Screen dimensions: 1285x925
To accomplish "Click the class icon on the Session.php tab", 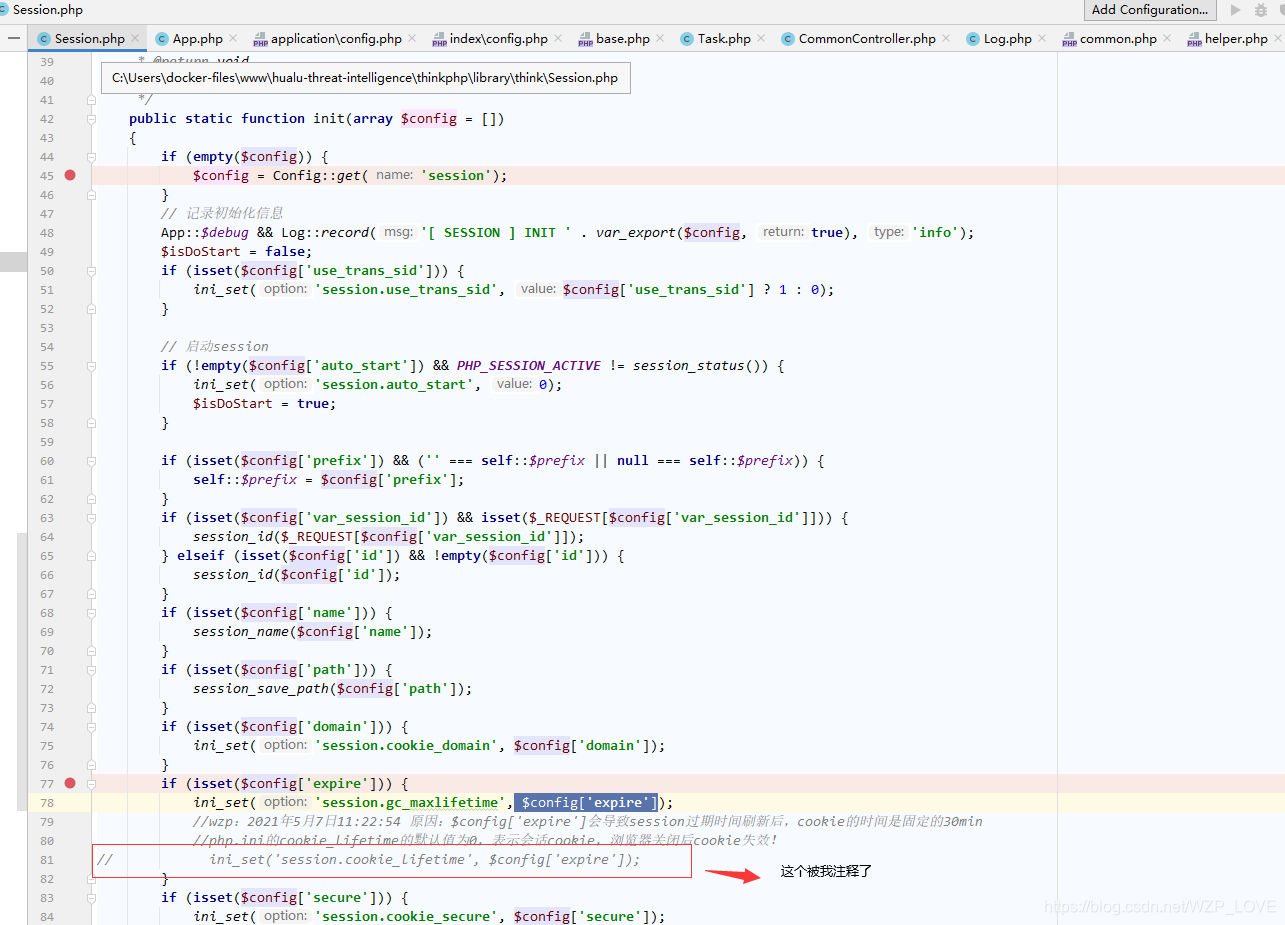I will point(44,37).
